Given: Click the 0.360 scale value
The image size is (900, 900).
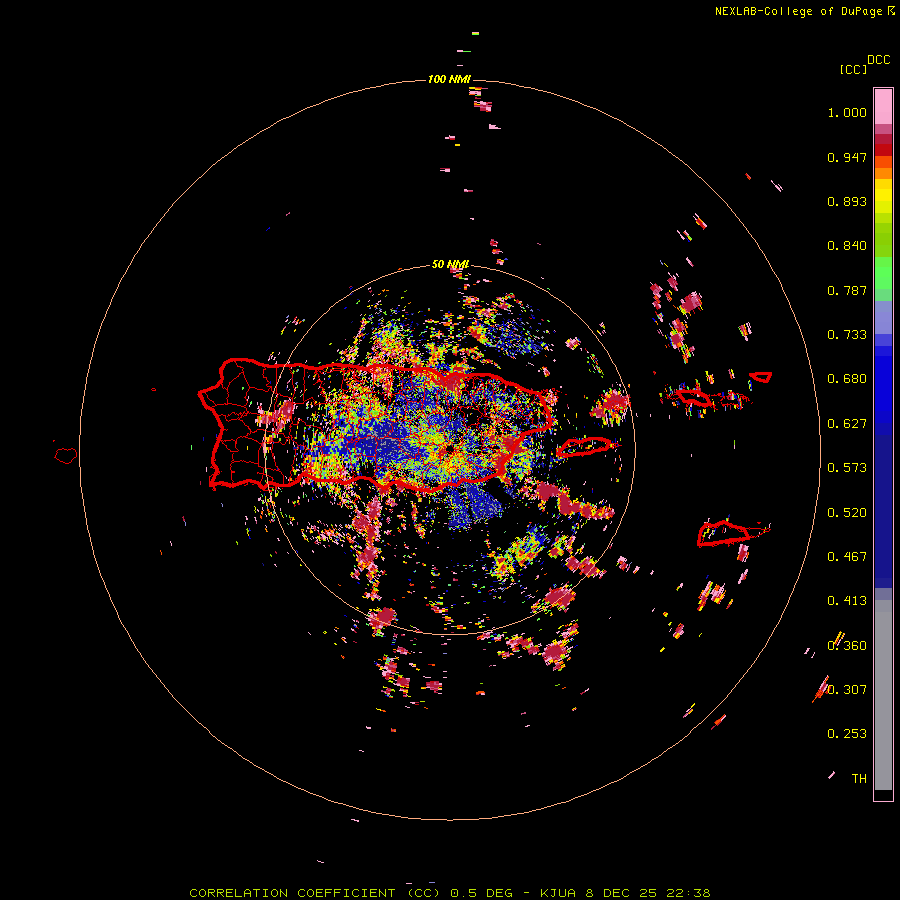Looking at the screenshot, I should pos(847,646).
